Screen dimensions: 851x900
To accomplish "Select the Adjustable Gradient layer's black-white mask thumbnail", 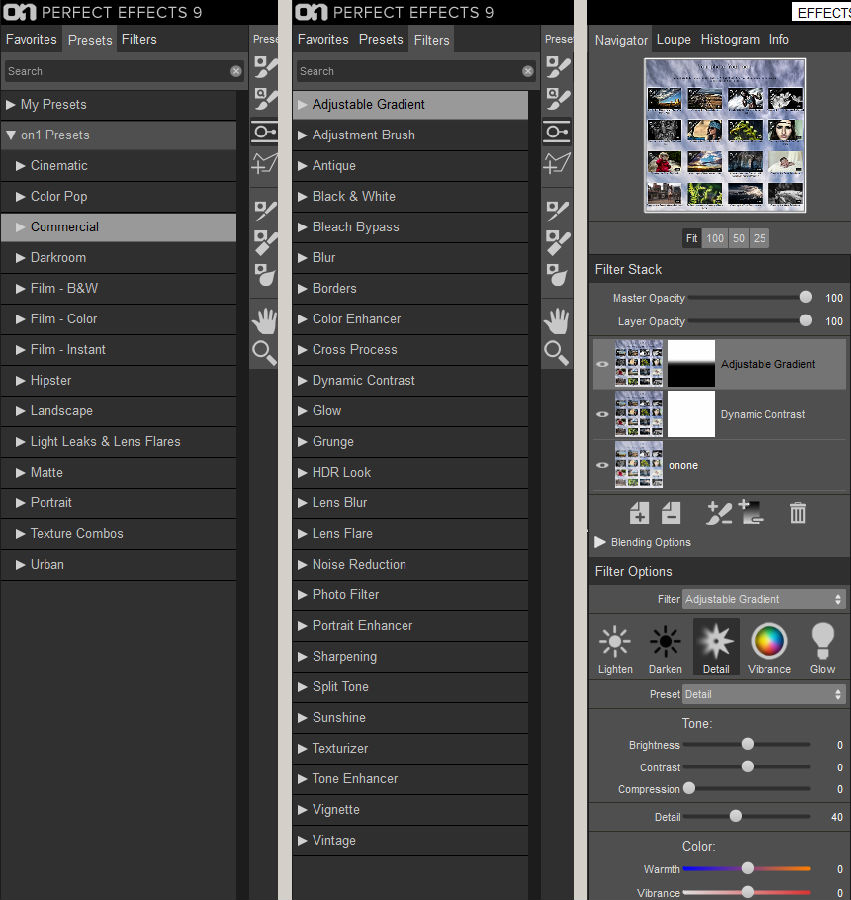I will [691, 364].
